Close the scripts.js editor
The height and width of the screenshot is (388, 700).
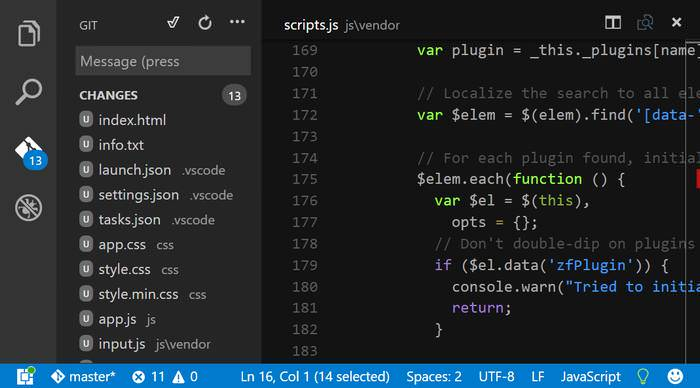click(x=677, y=22)
